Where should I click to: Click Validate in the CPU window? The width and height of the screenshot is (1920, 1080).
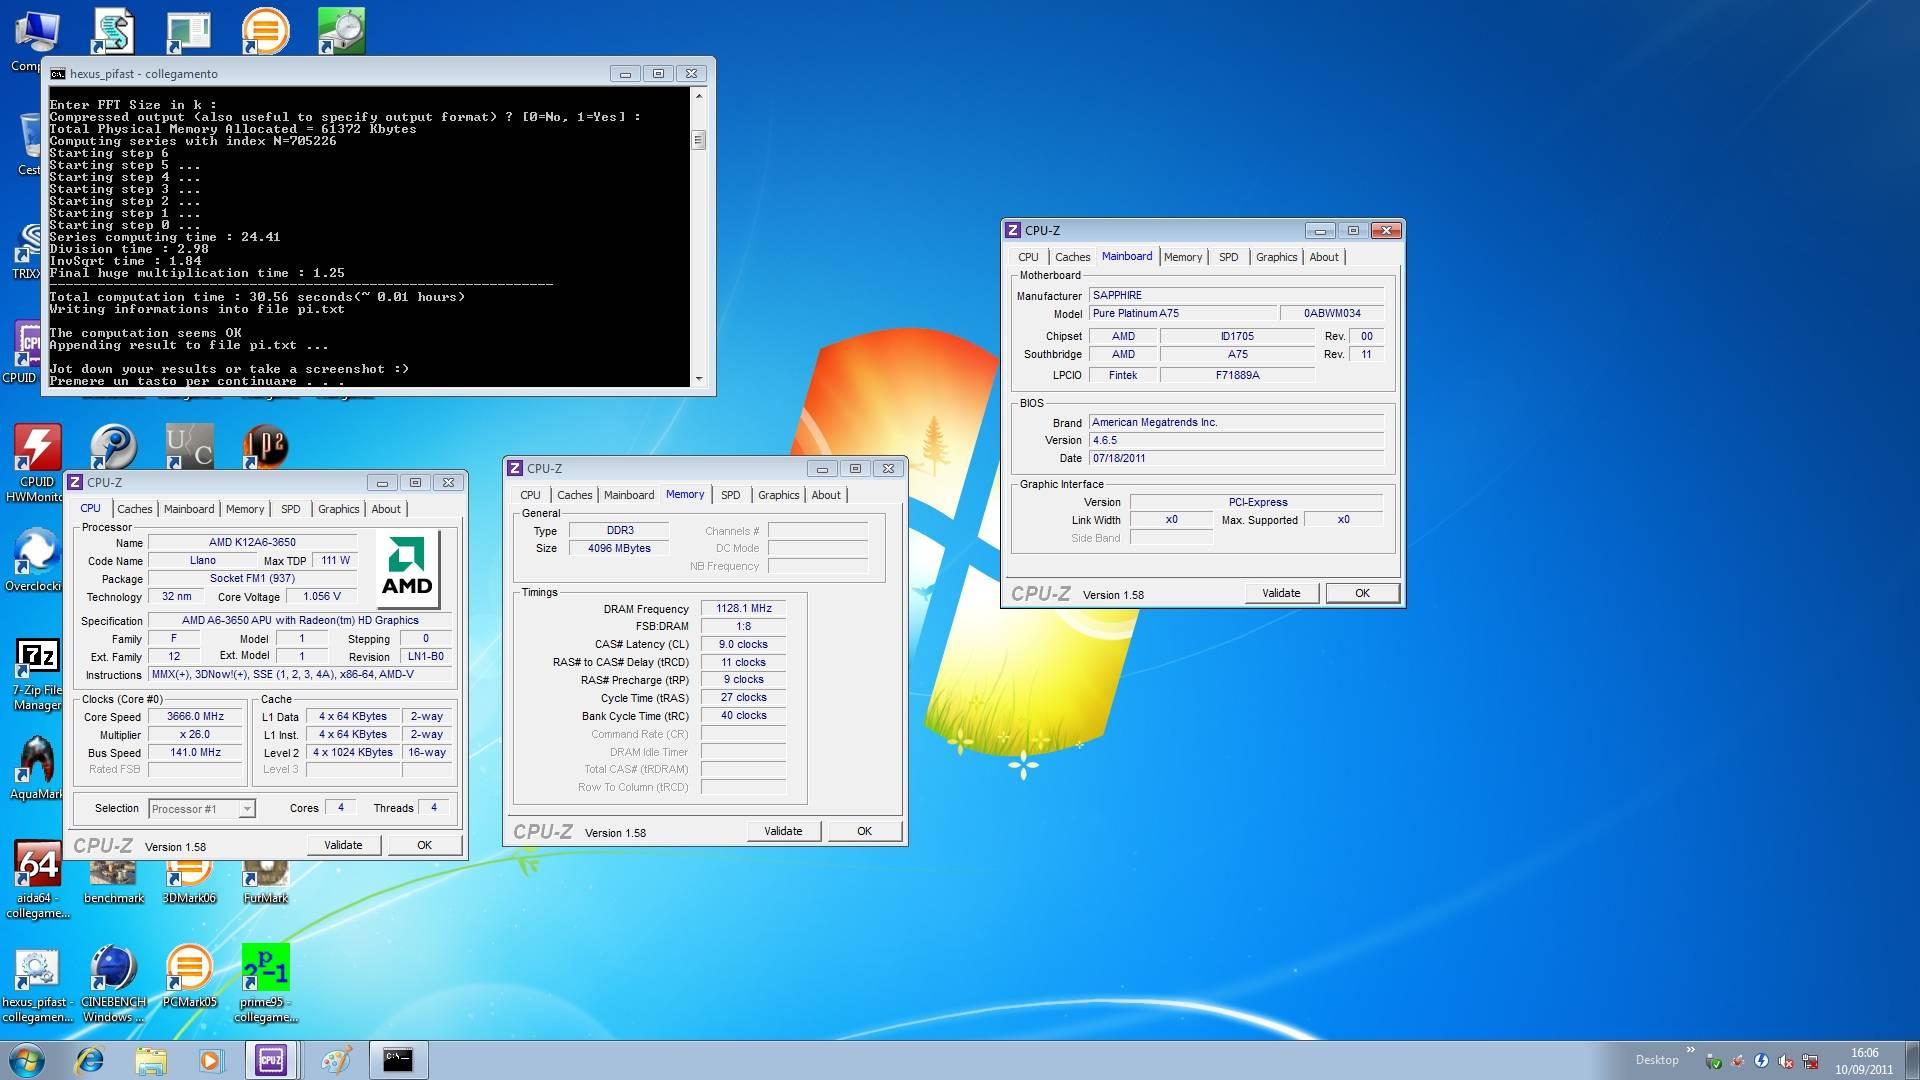coord(343,845)
